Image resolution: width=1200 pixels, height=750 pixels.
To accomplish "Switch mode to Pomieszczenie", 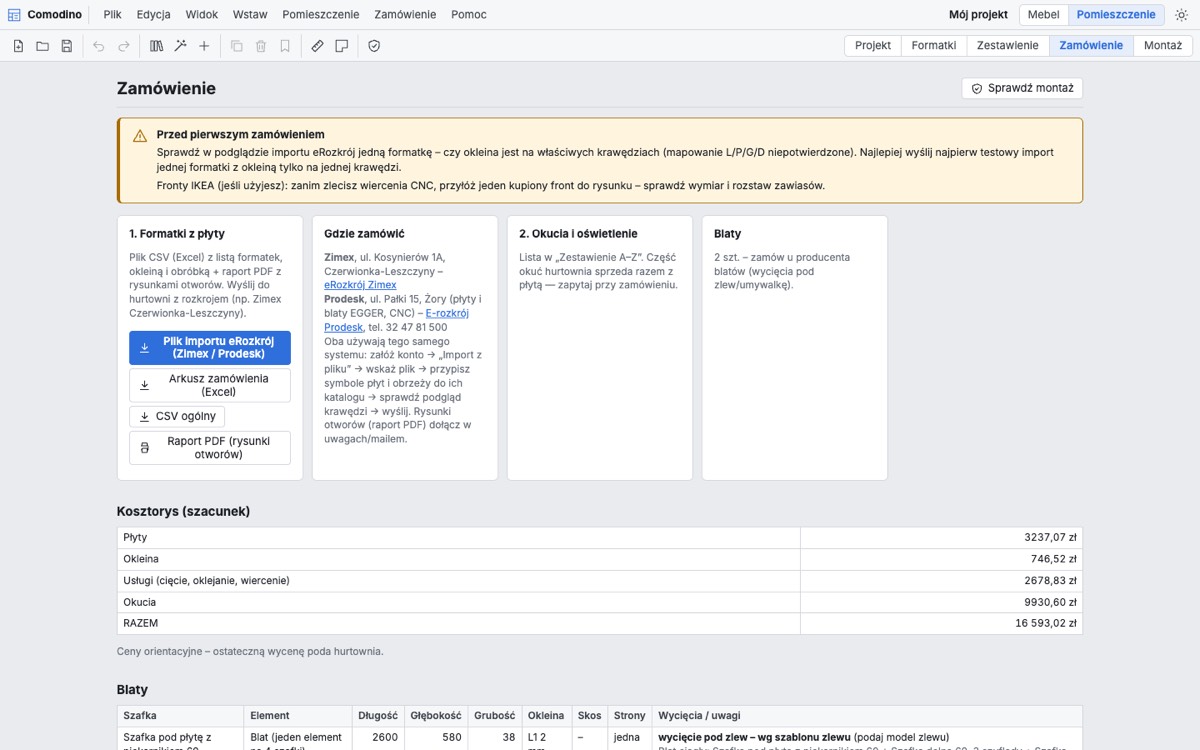I will (1116, 15).
